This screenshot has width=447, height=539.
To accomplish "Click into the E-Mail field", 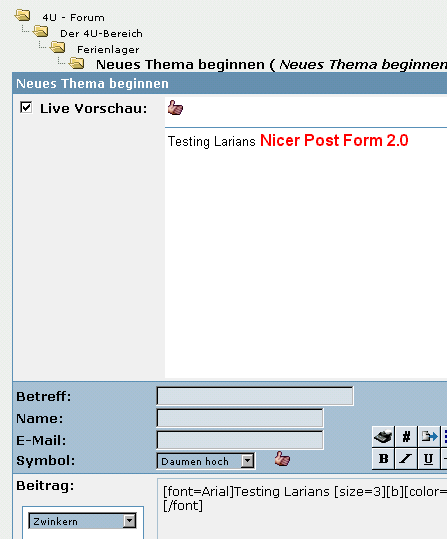I will tap(240, 440).
